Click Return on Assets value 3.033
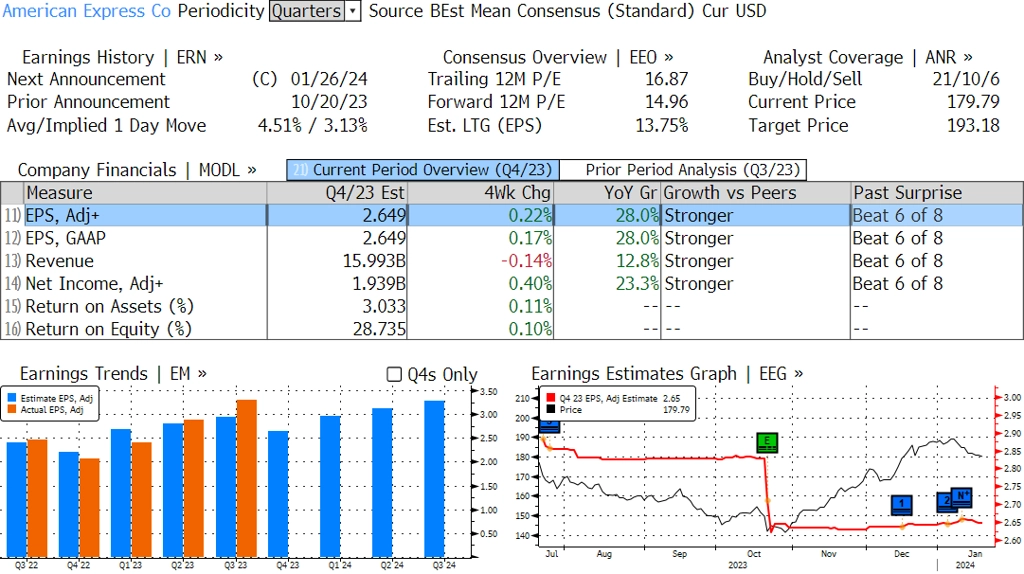The height and width of the screenshot is (574, 1024). [x=384, y=306]
